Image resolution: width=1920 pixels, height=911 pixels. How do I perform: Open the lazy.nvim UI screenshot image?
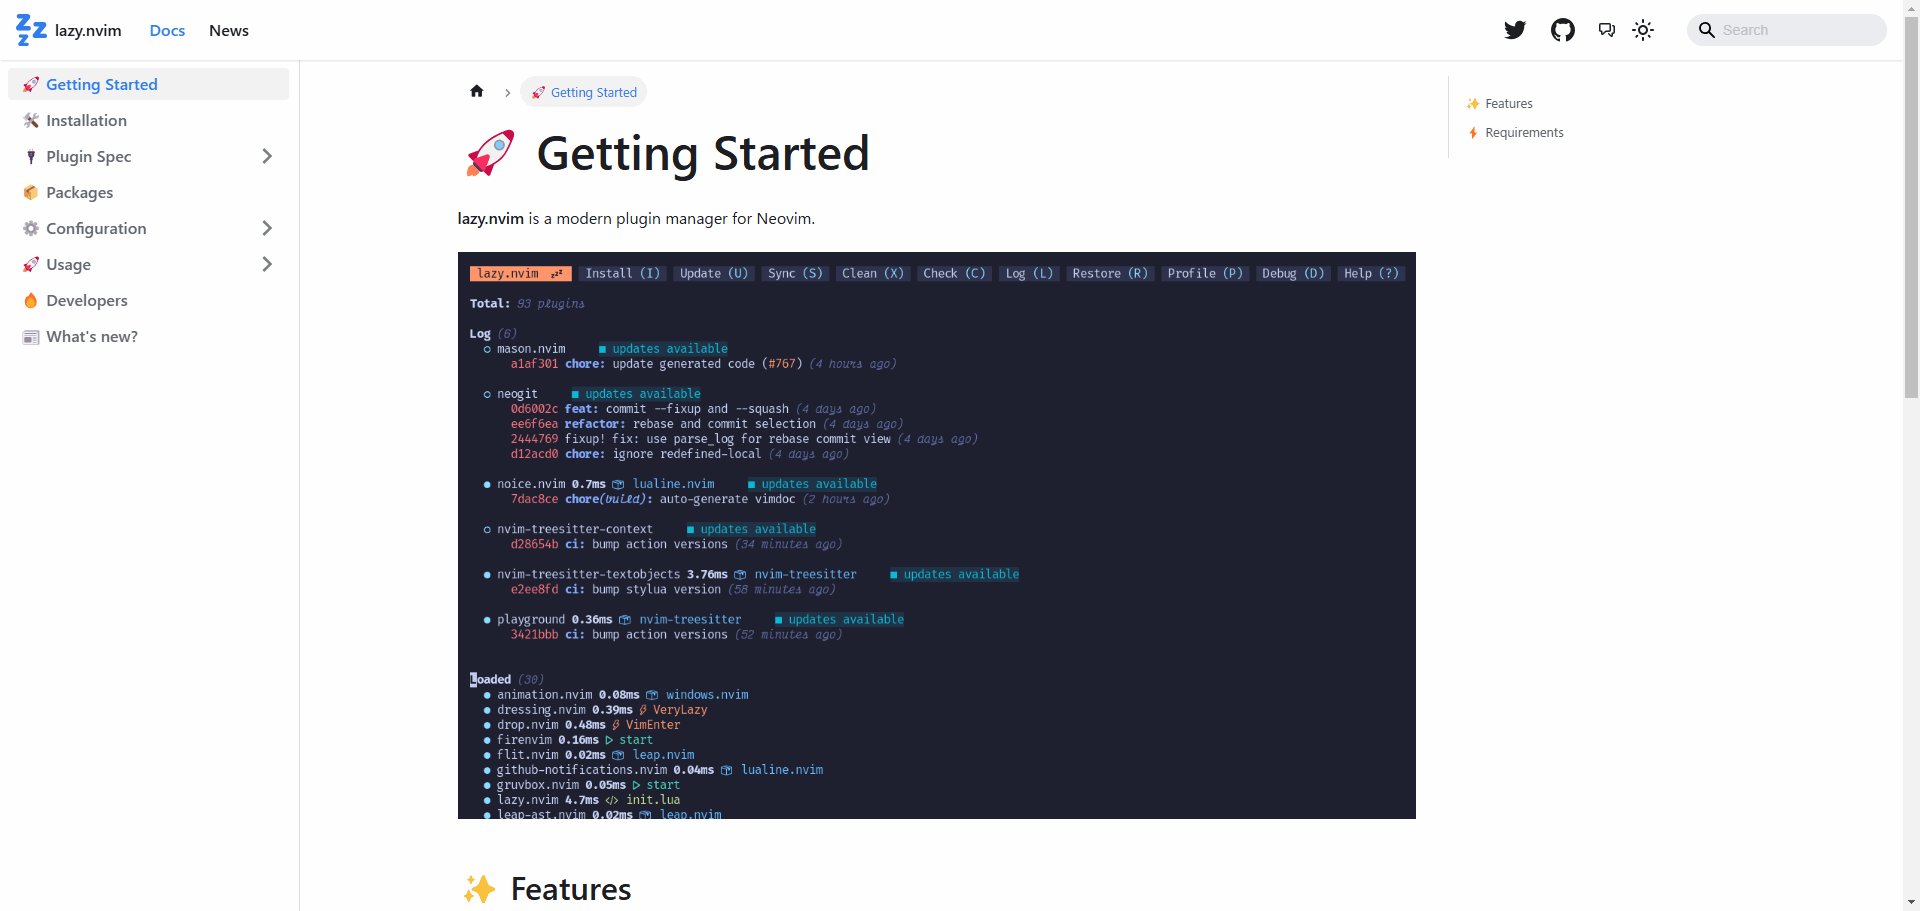coord(937,535)
